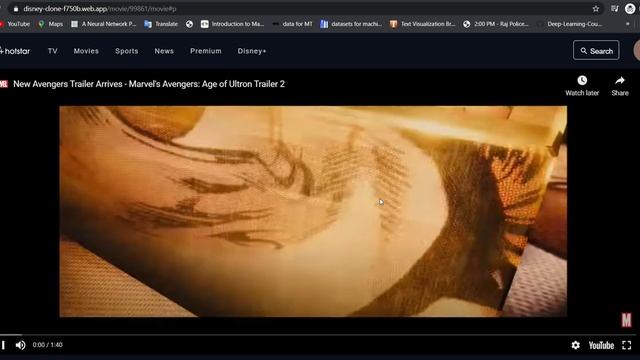This screenshot has height=360, width=640.
Task: Open the Translate bookmark
Action: (161, 24)
